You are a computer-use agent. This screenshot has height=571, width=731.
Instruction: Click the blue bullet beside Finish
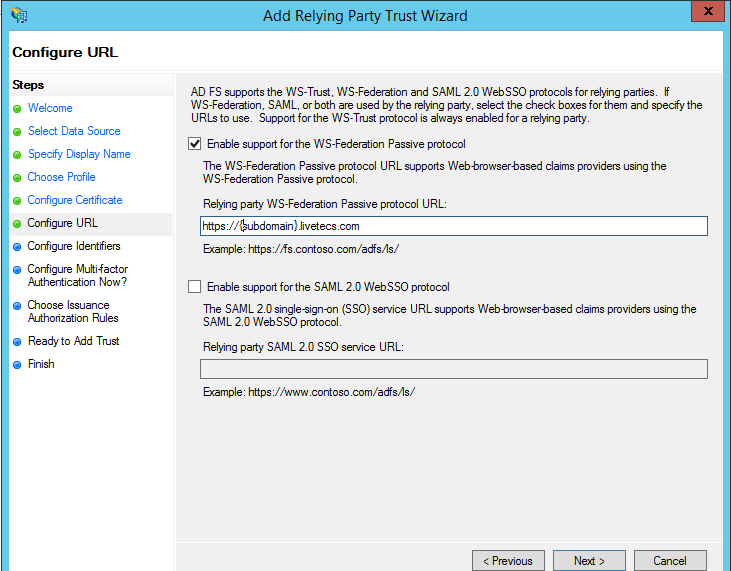pos(17,365)
